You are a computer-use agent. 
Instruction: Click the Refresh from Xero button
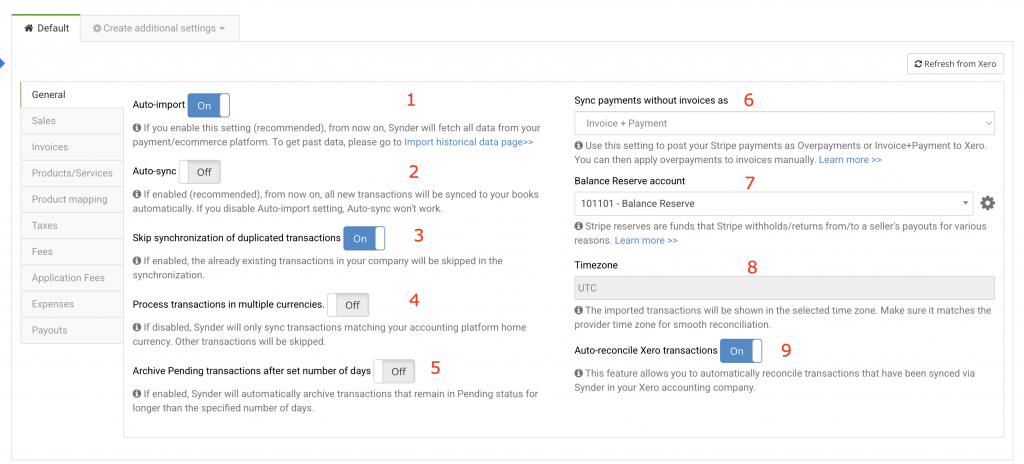coord(954,64)
